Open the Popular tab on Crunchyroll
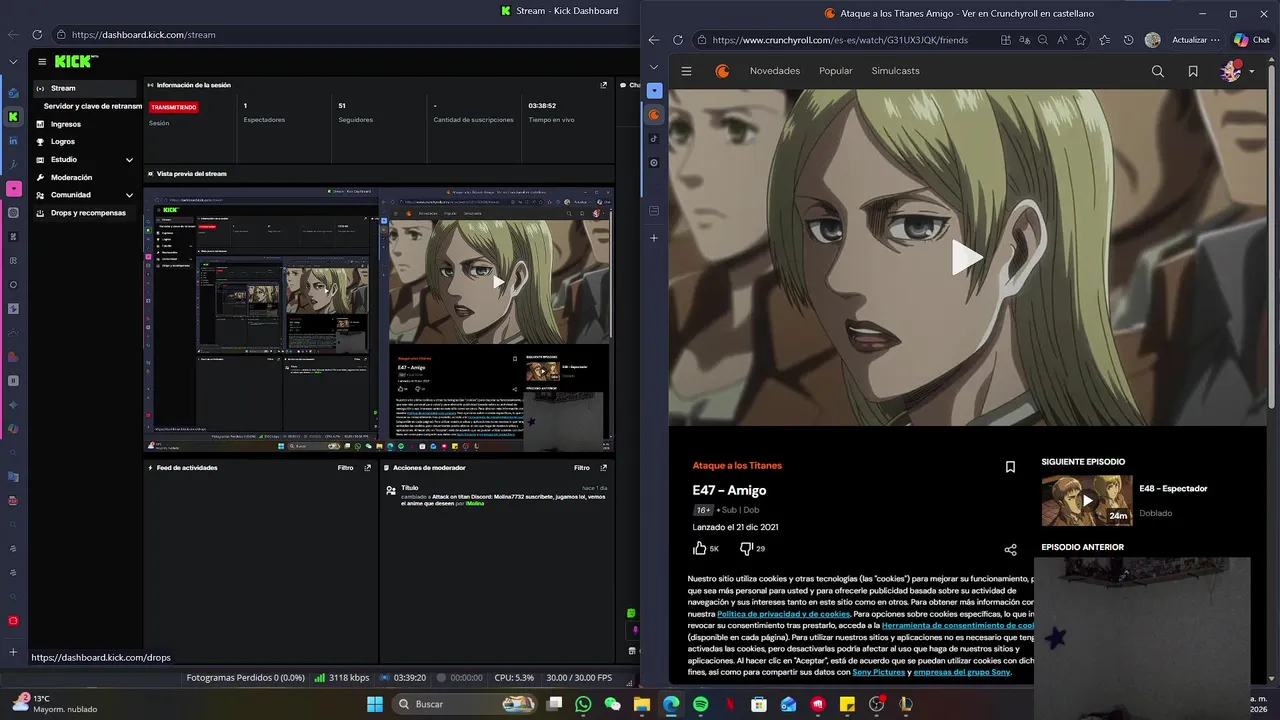The height and width of the screenshot is (720, 1280). click(836, 71)
